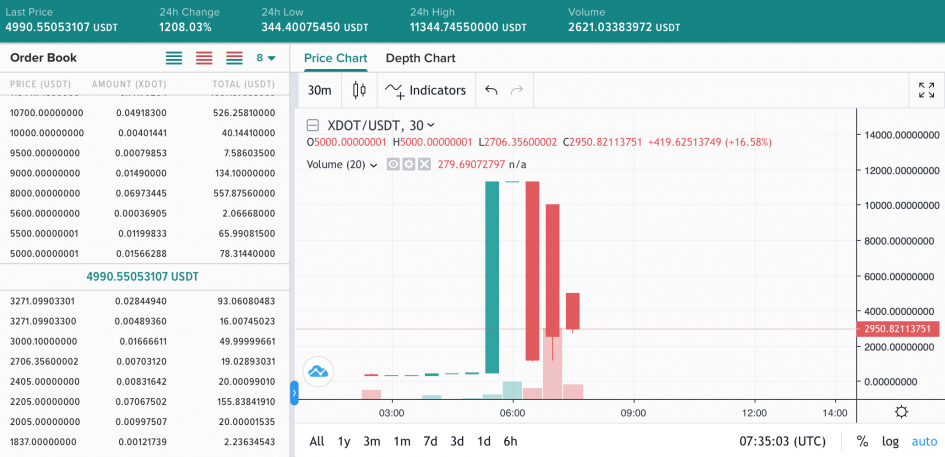Image resolution: width=945 pixels, height=457 pixels.
Task: Select the 10700.00000000 ask price row
Action: pos(143,113)
